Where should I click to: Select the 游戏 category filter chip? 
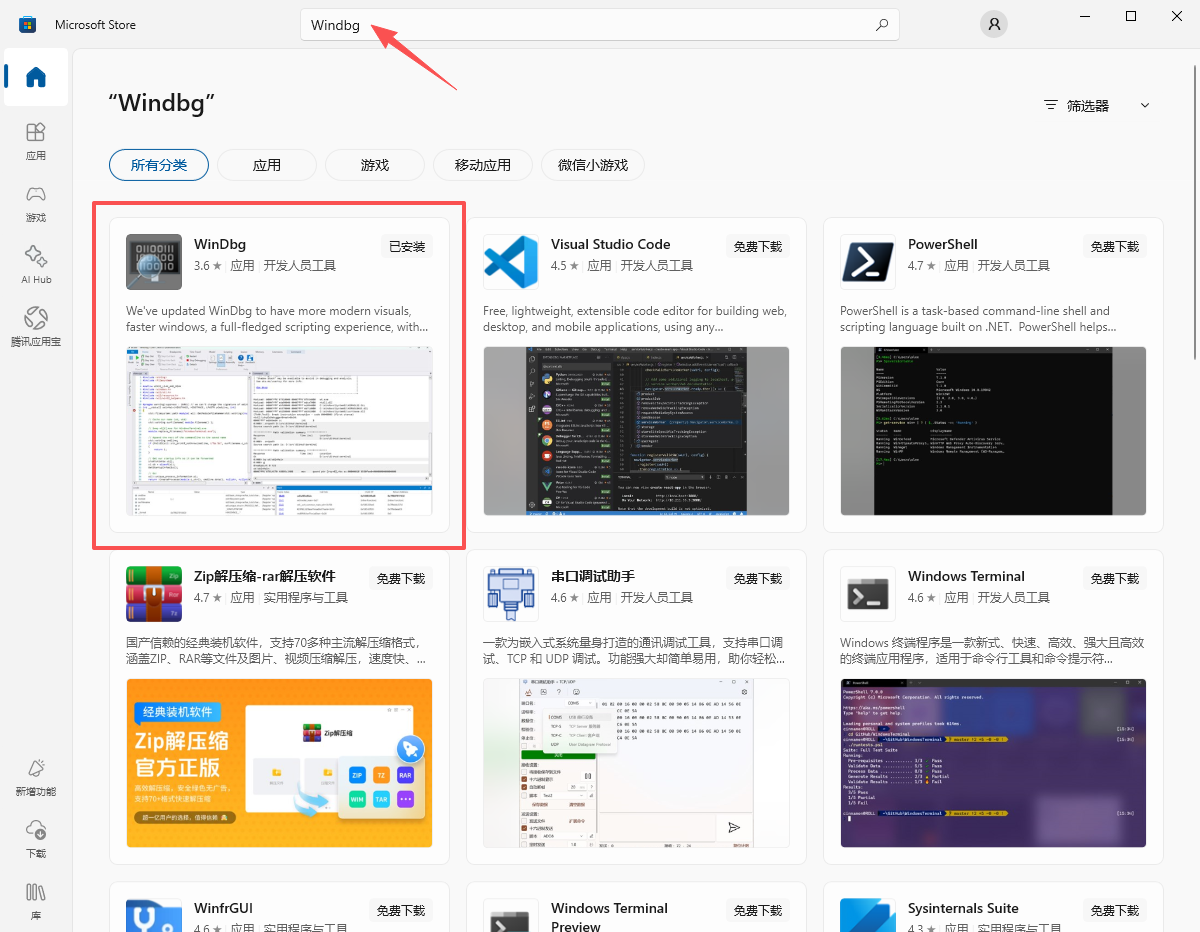click(375, 165)
